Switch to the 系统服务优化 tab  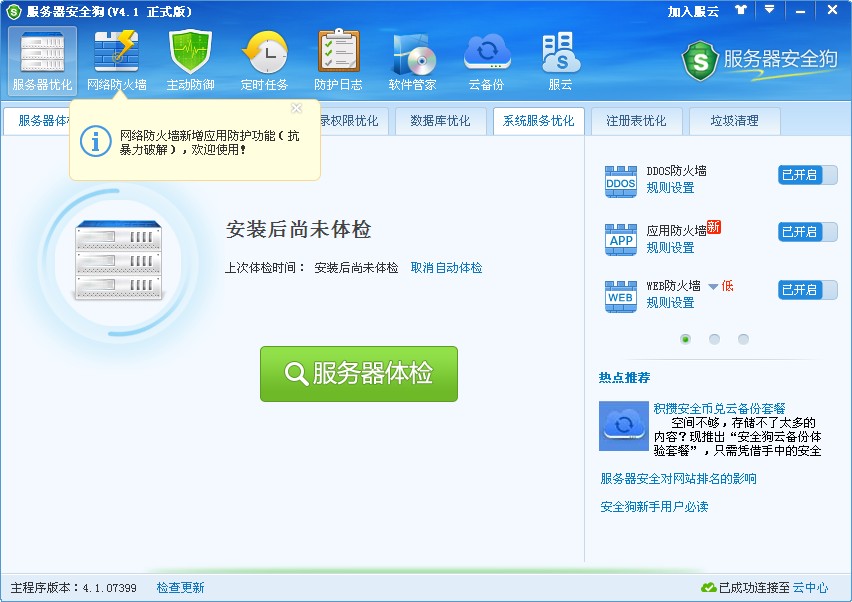point(538,121)
